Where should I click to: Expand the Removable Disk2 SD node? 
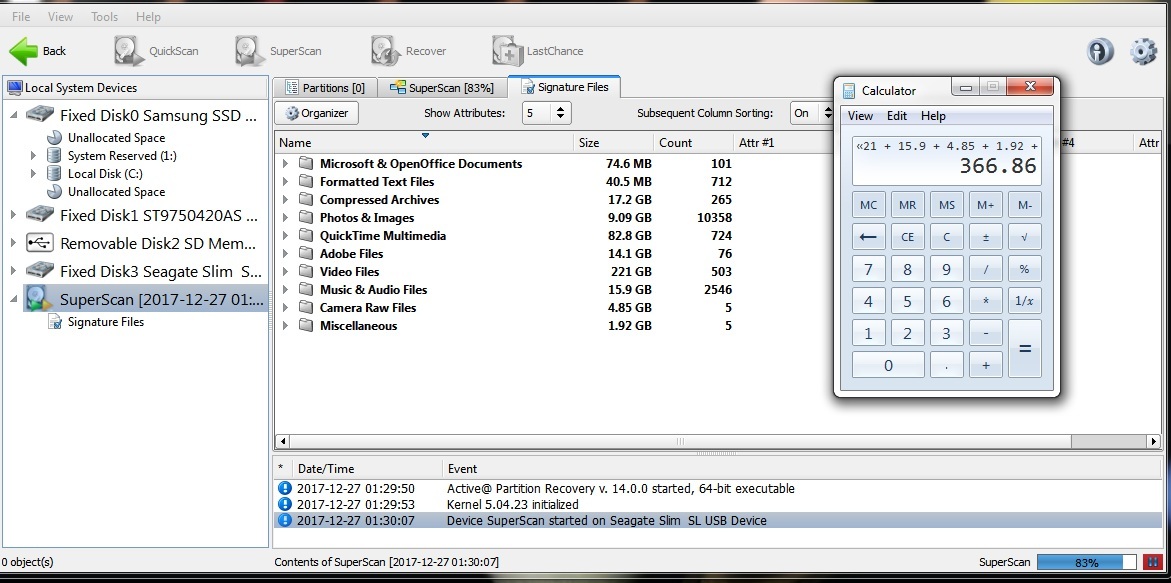13,243
